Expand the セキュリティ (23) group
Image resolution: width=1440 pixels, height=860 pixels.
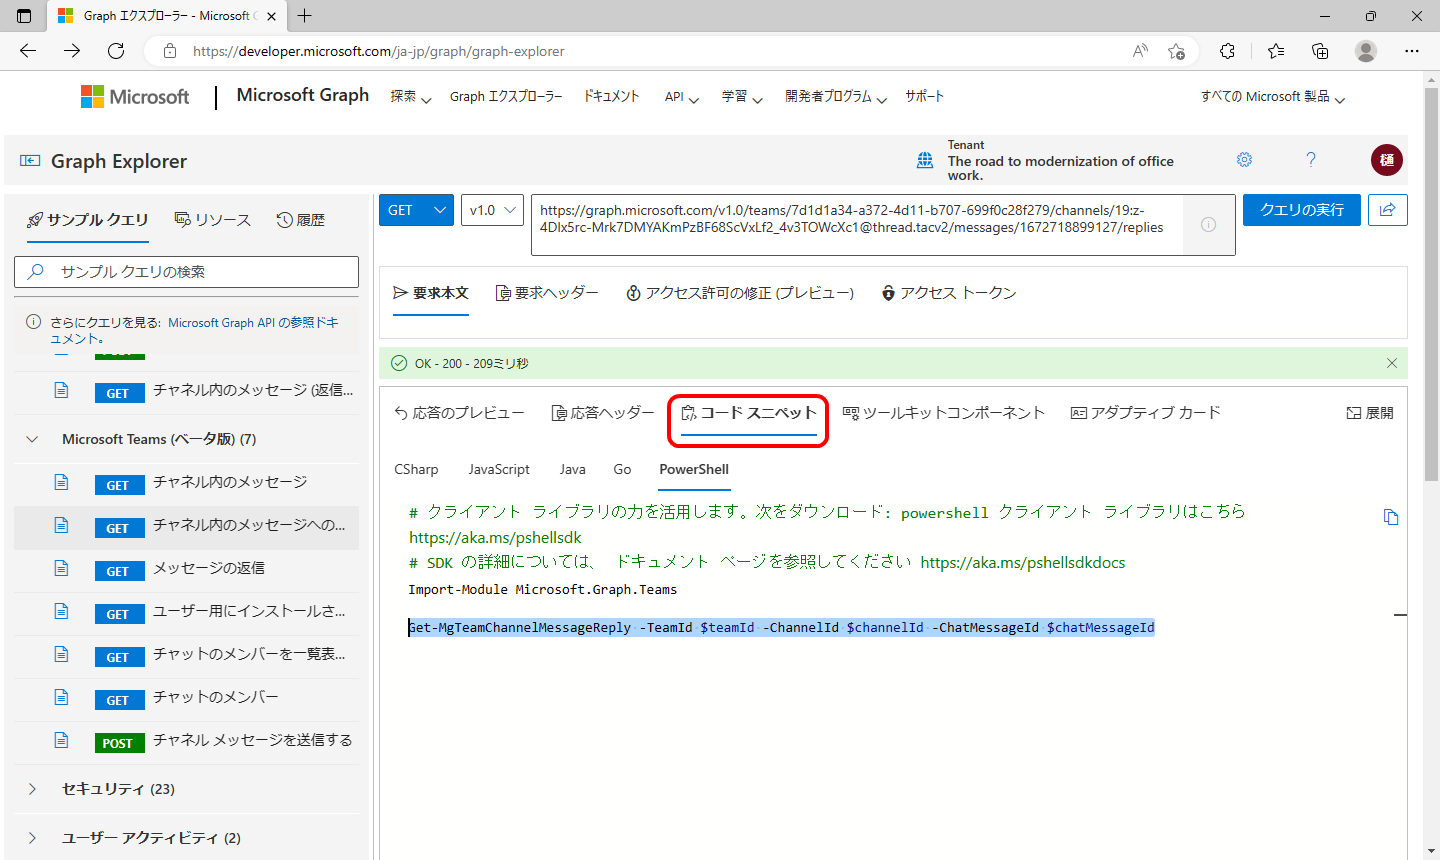pyautogui.click(x=32, y=789)
